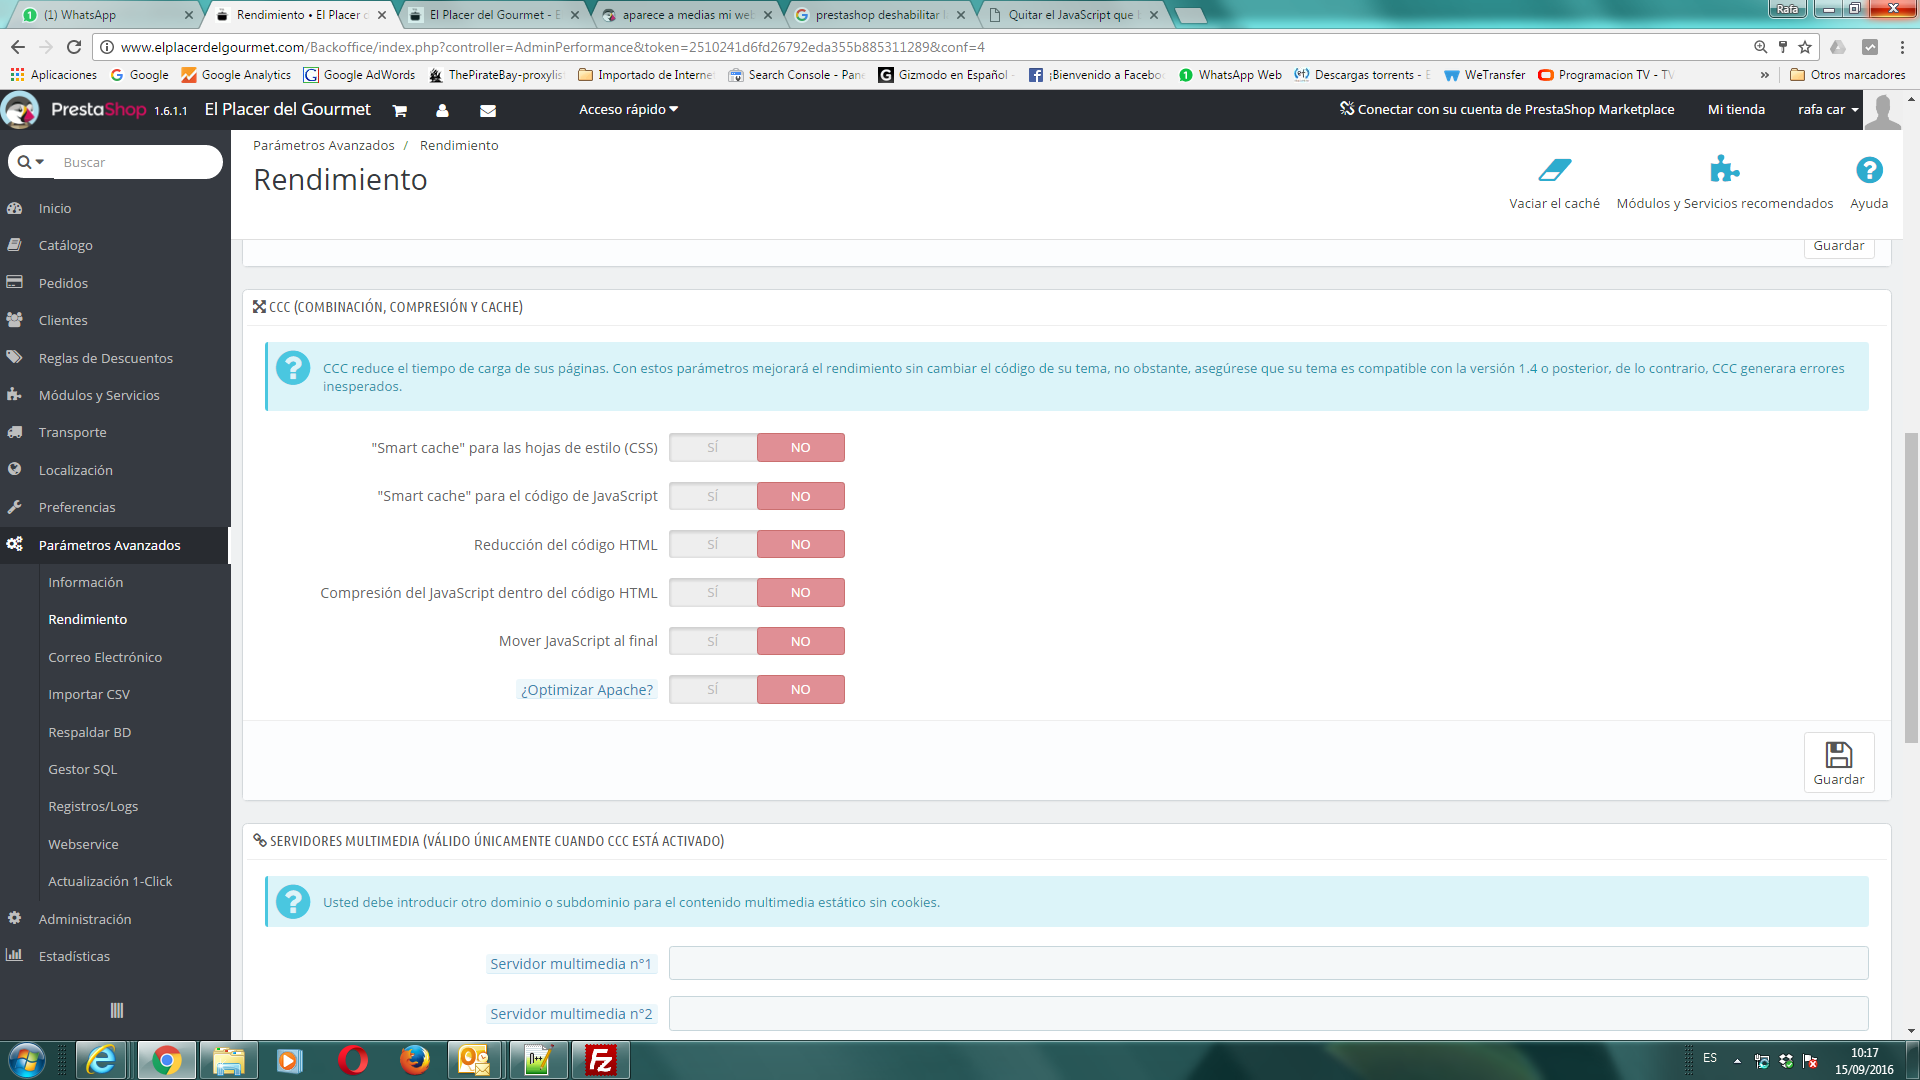The height and width of the screenshot is (1080, 1920).
Task: Set Reducción del código HTML to SÍ
Action: click(713, 544)
